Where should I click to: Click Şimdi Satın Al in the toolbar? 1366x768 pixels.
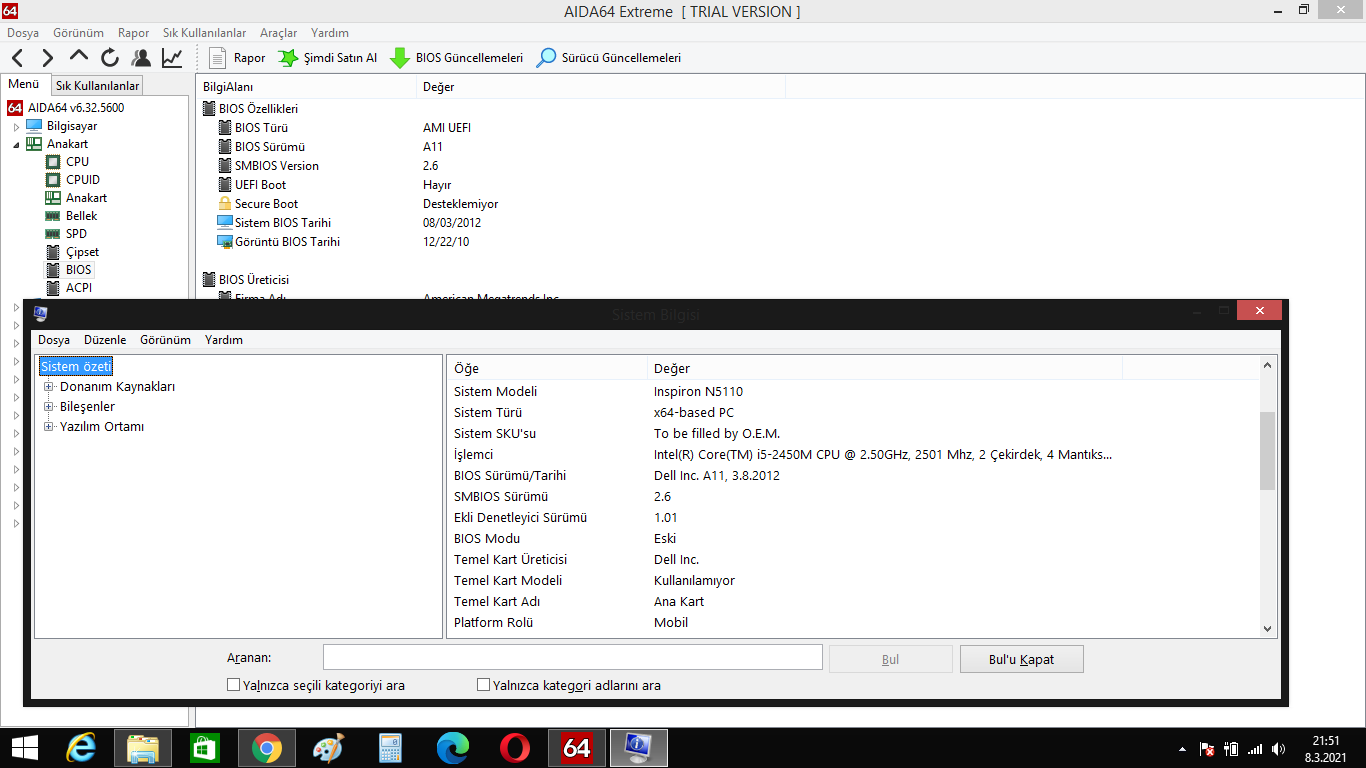[328, 58]
